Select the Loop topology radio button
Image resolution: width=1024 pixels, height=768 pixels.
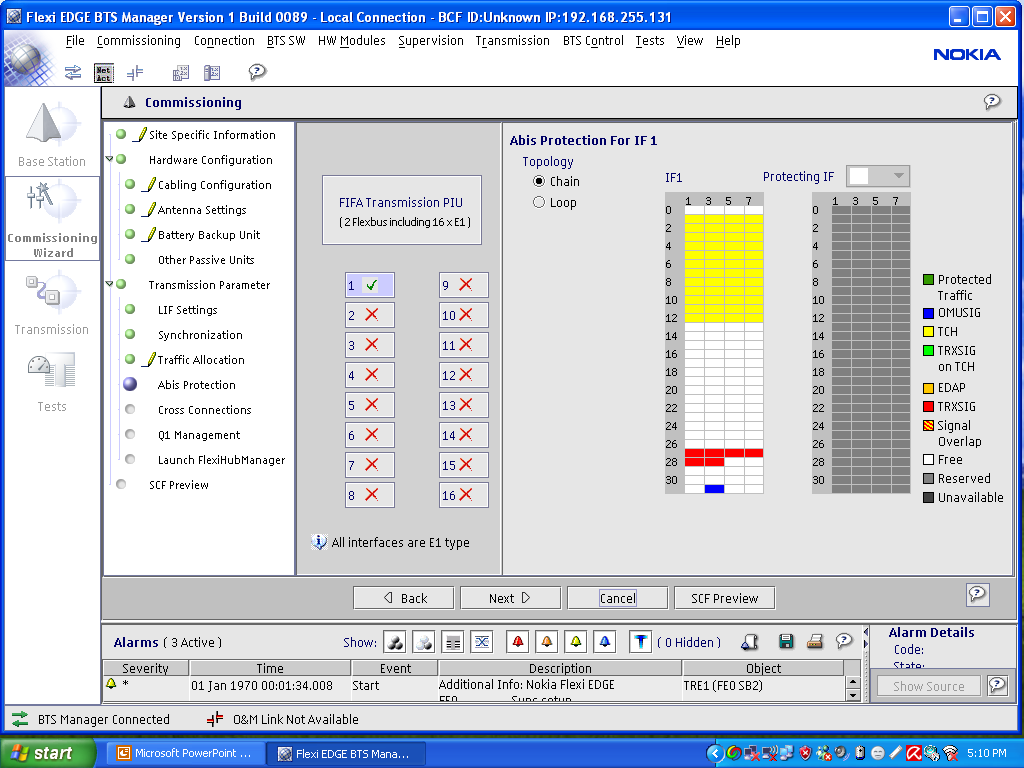[539, 203]
